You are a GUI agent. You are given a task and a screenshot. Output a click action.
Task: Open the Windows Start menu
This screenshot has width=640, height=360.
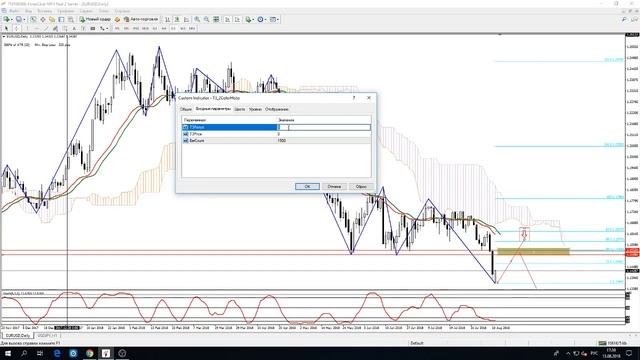[8, 353]
